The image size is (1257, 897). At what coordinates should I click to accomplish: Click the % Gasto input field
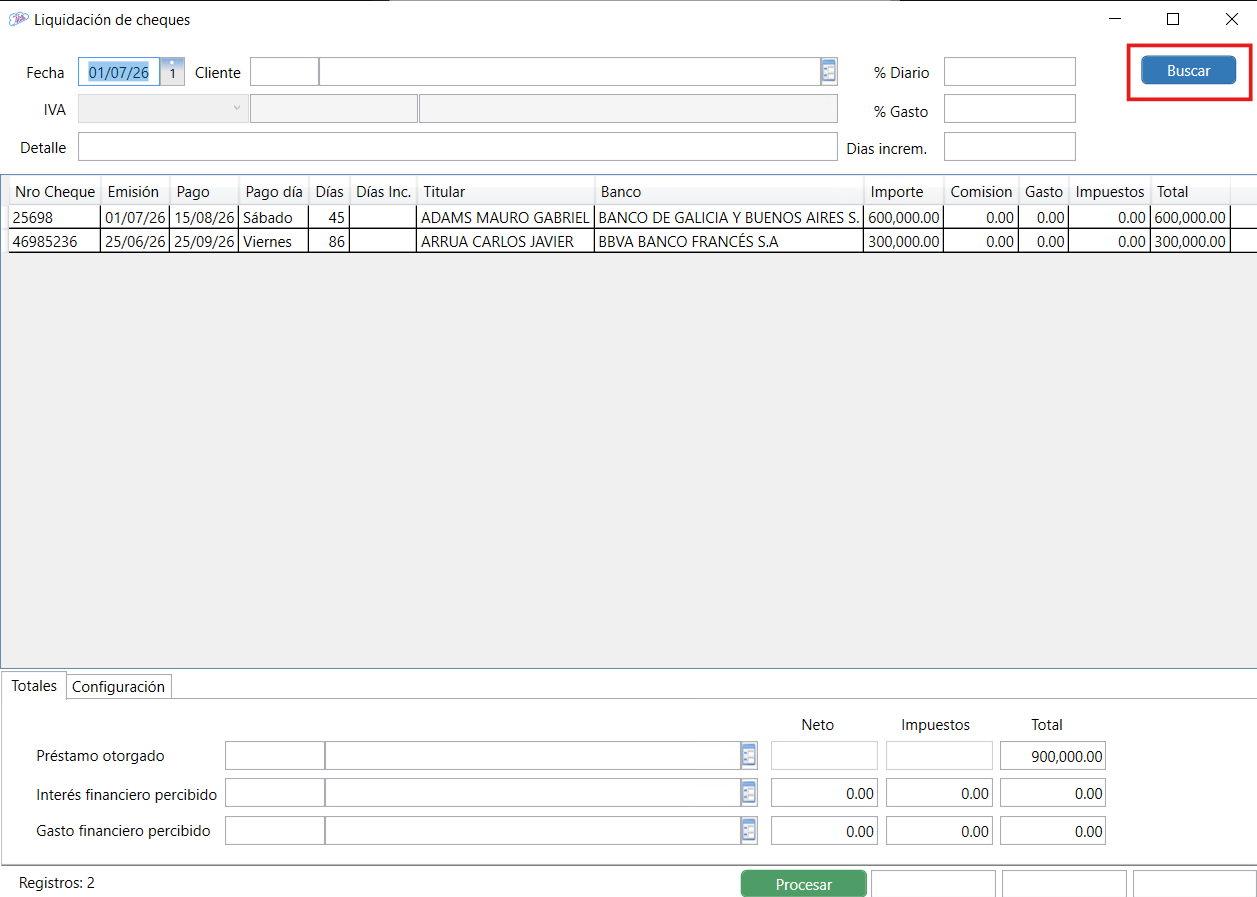(1010, 109)
